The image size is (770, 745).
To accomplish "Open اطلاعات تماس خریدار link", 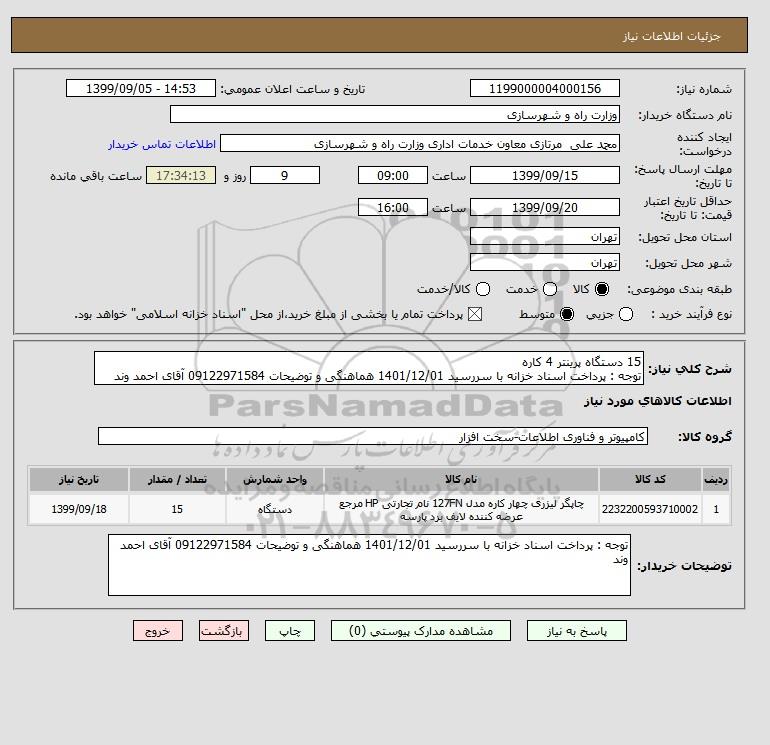I will [162, 144].
